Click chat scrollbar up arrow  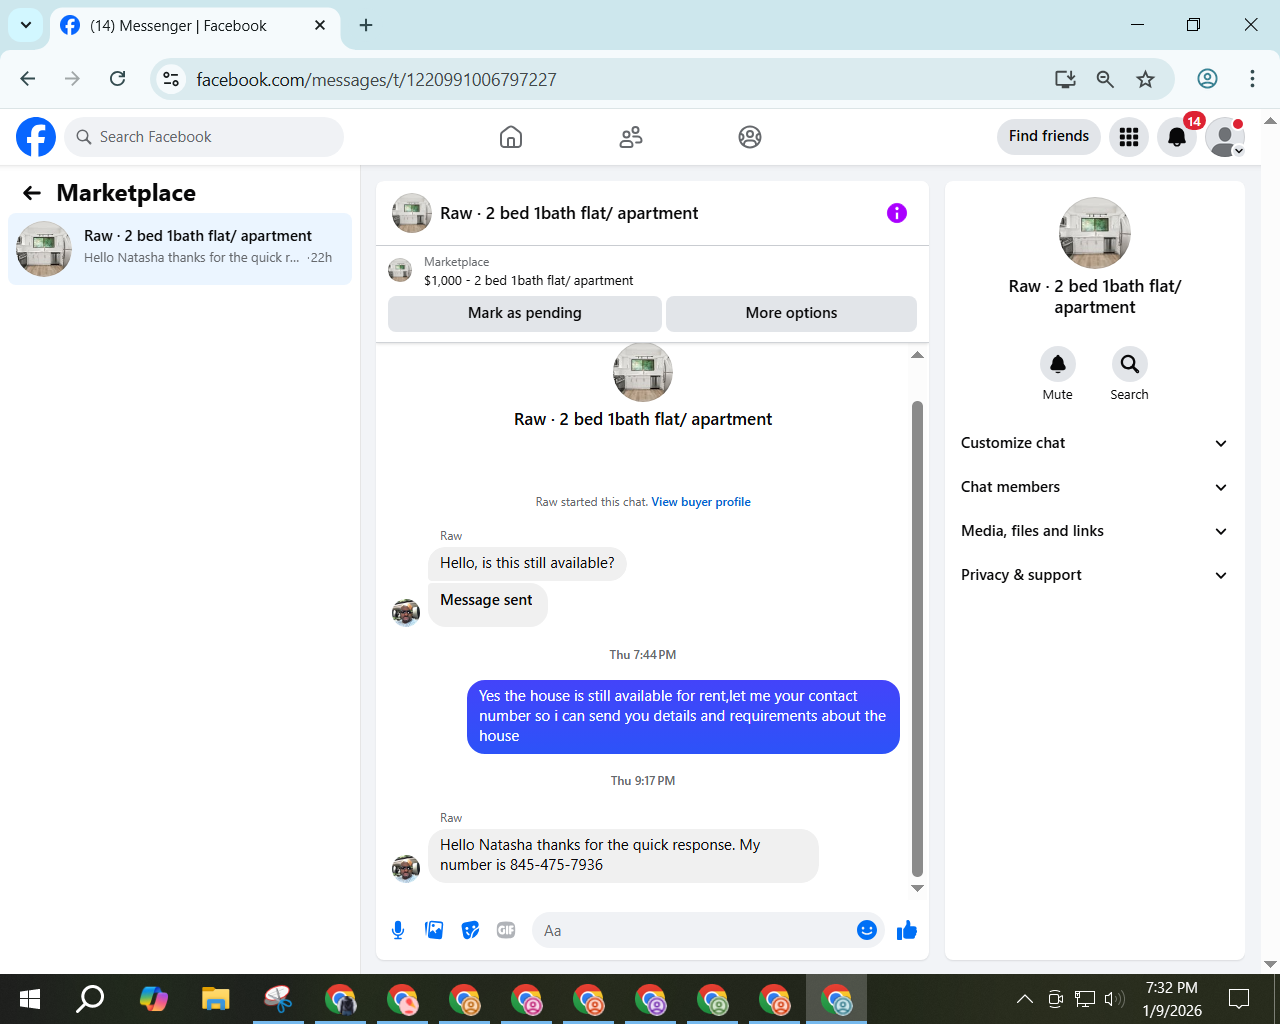917,355
